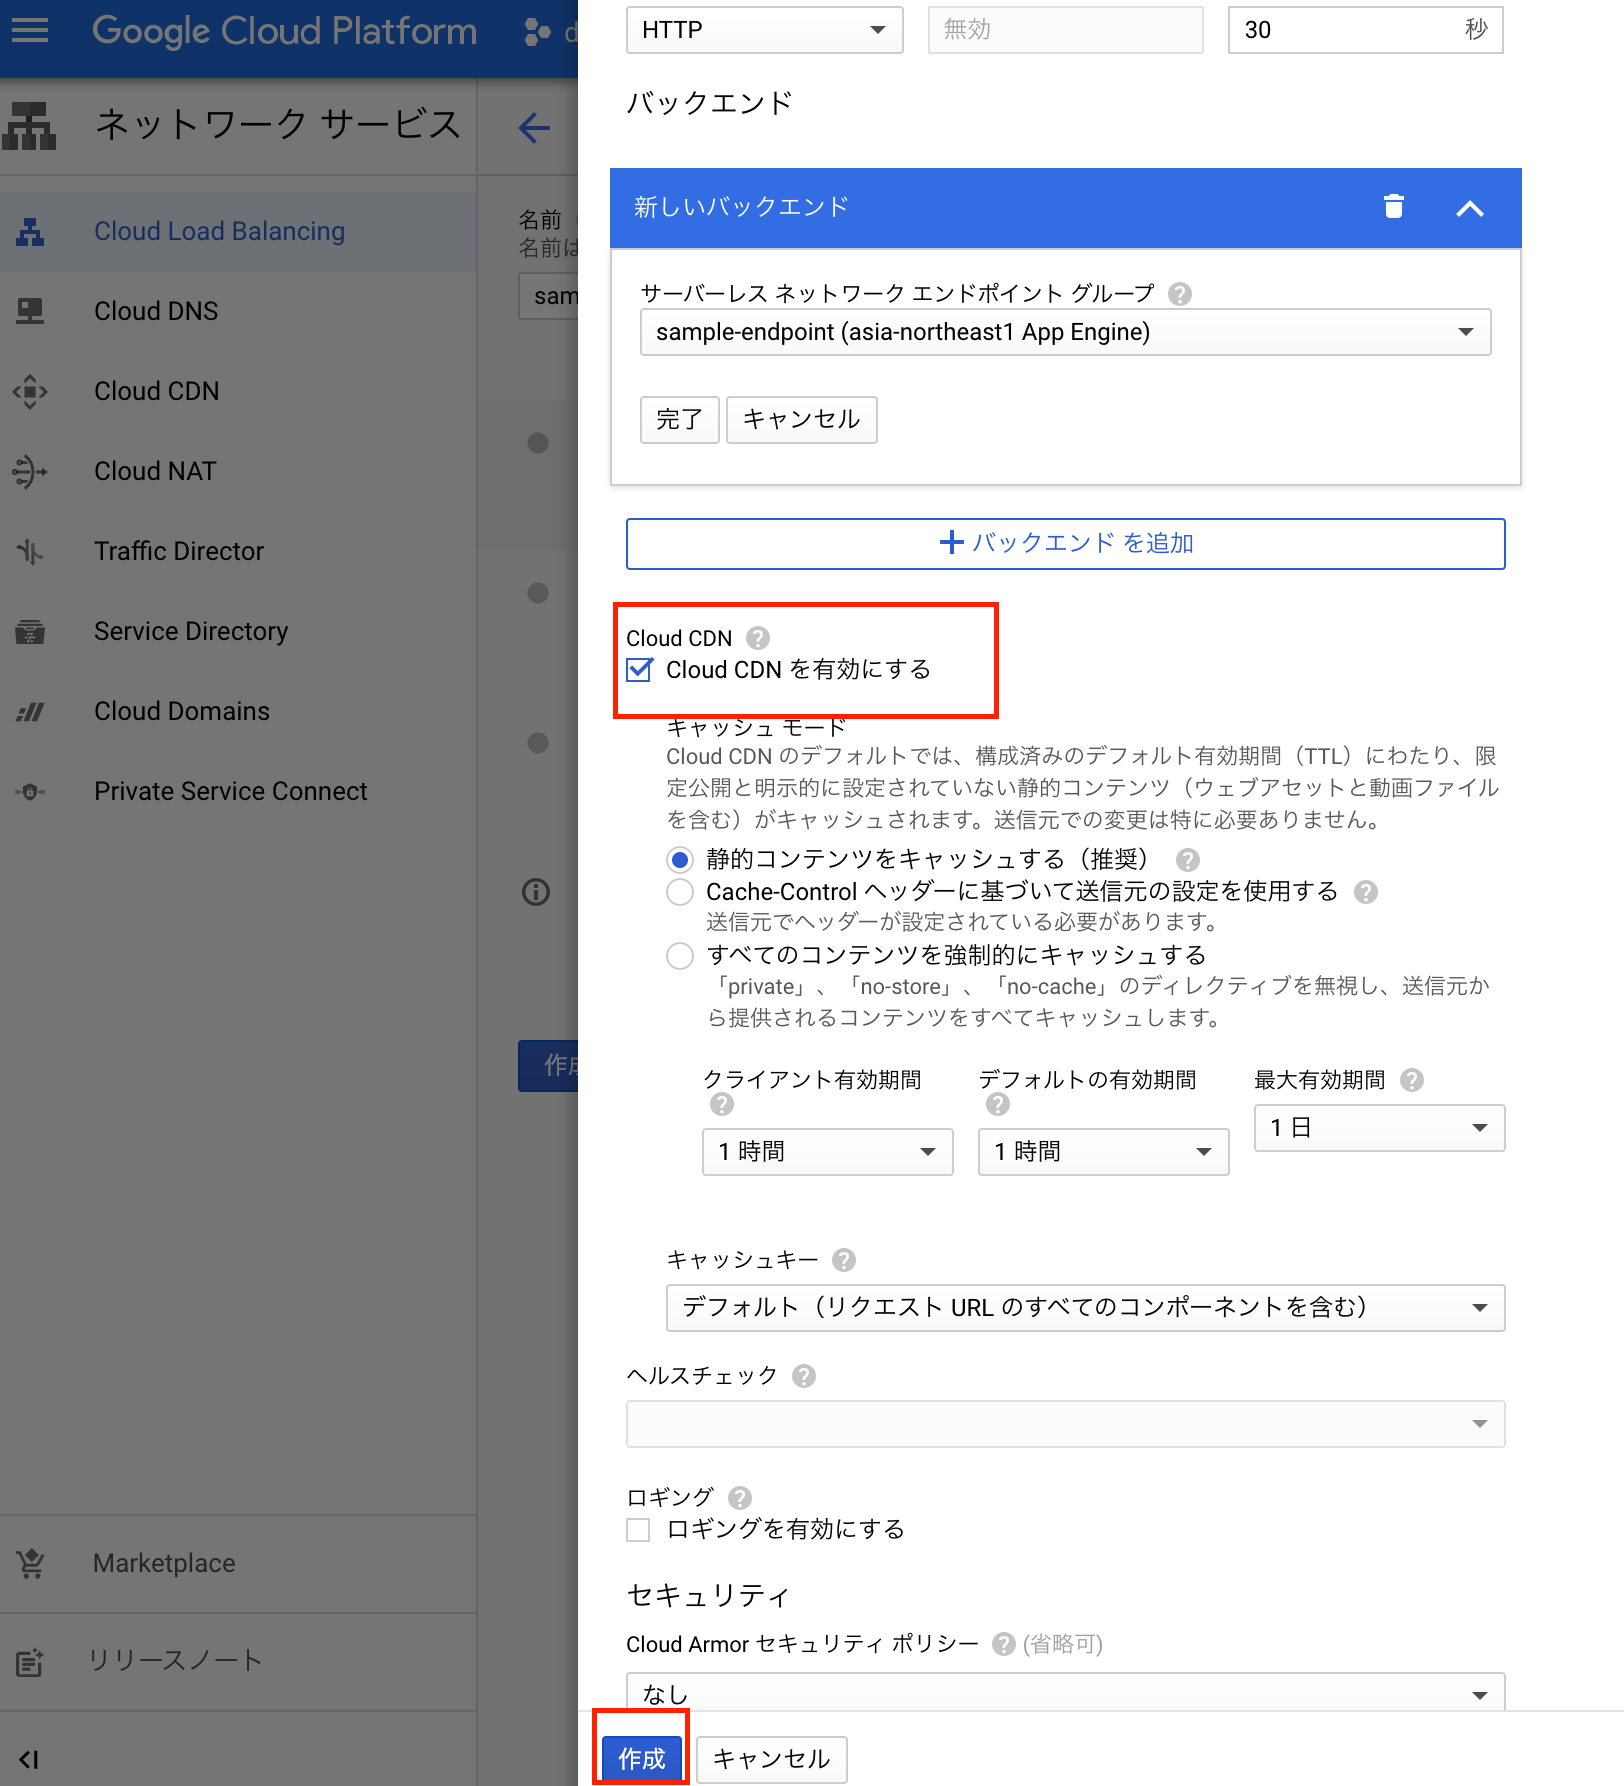Open the hamburger navigation menu
The height and width of the screenshot is (1786, 1624).
click(x=30, y=31)
